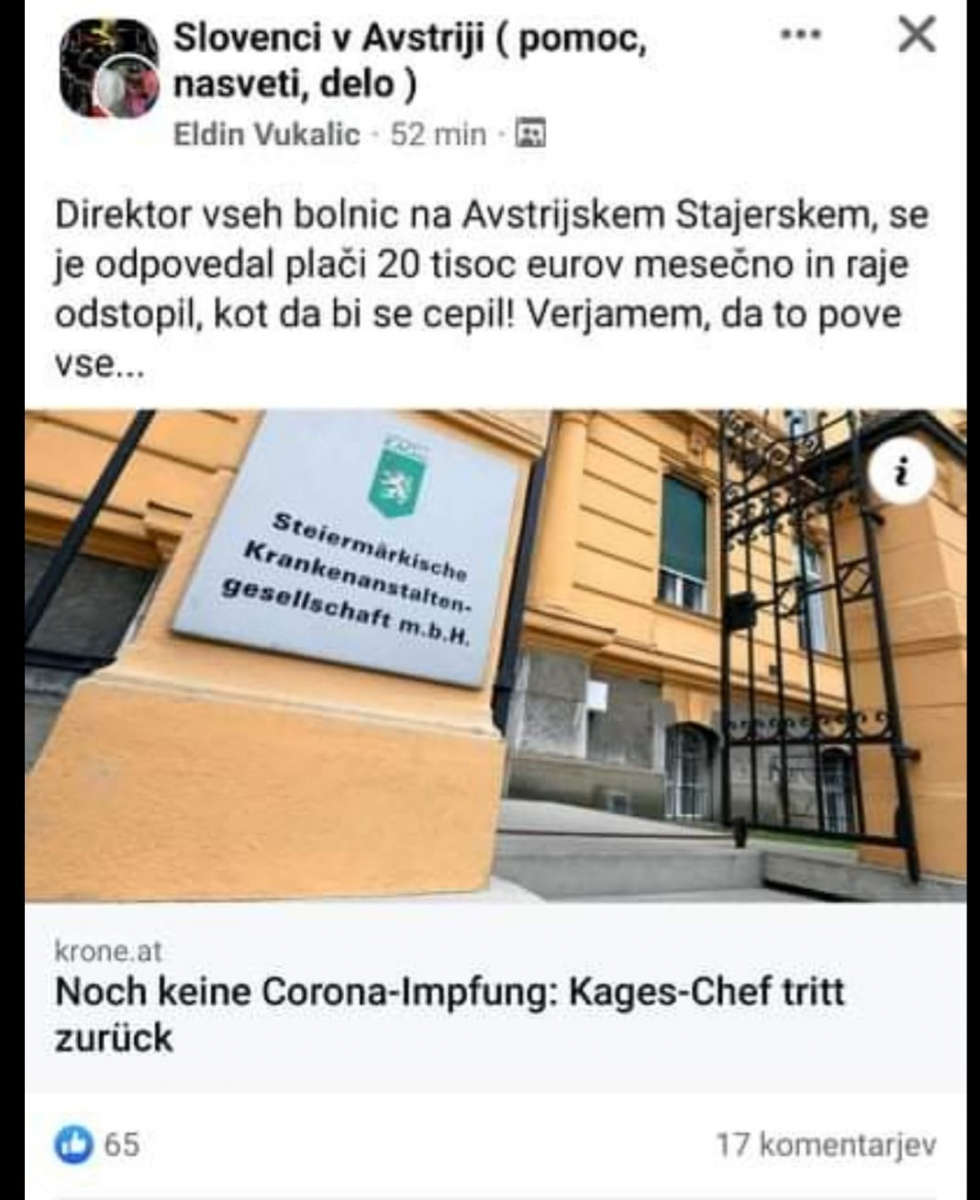The width and height of the screenshot is (980, 1200).
Task: Open the post via 52 min timestamp
Action: click(438, 135)
